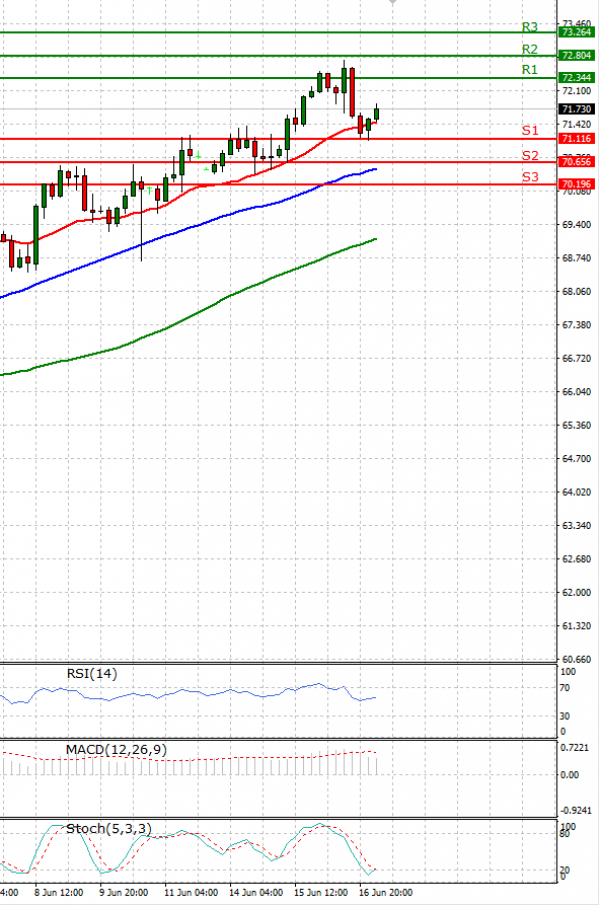Click the 66.040 price axis value
The height and width of the screenshot is (906, 600).
pyautogui.click(x=576, y=392)
